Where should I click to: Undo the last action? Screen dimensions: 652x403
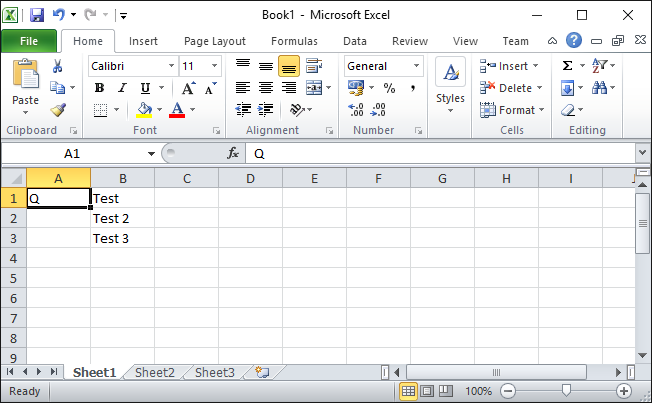click(59, 15)
